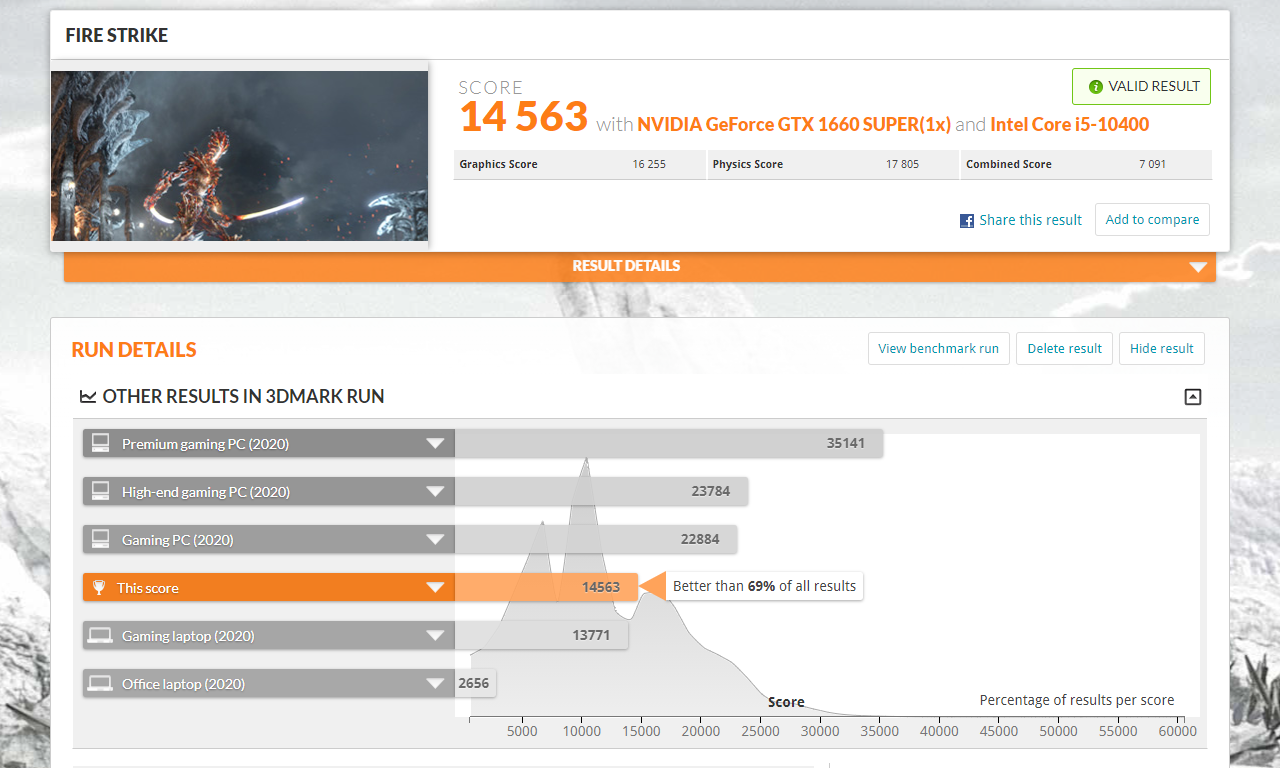Click the High-end gaming PC desktop icon

point(100,491)
